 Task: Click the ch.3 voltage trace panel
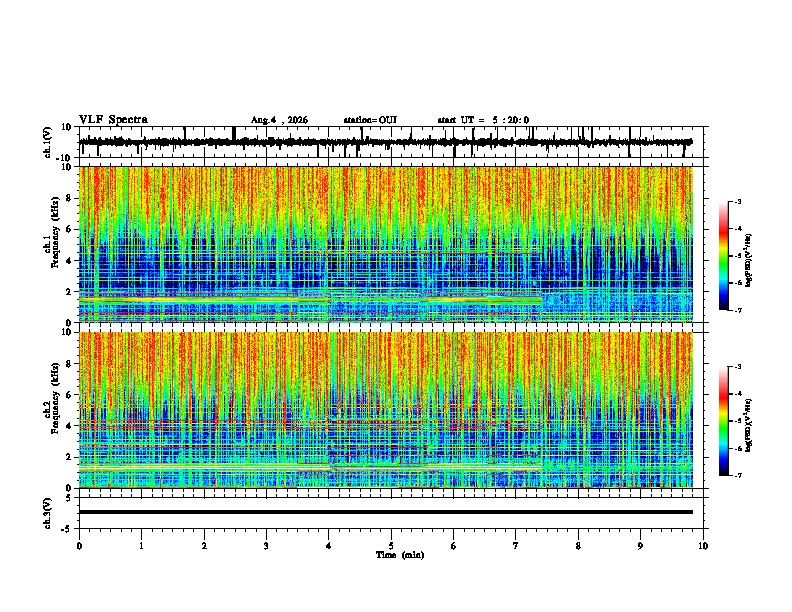point(393,513)
